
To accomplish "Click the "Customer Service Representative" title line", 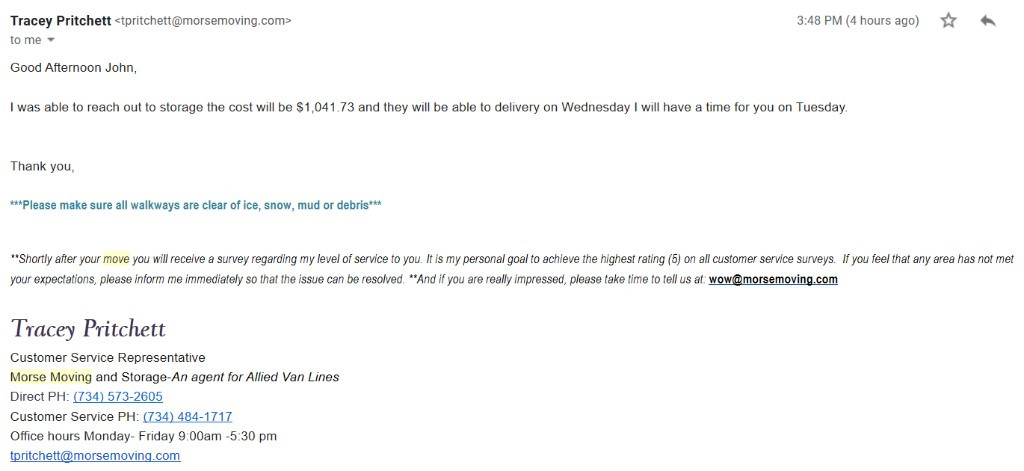I will click(107, 357).
